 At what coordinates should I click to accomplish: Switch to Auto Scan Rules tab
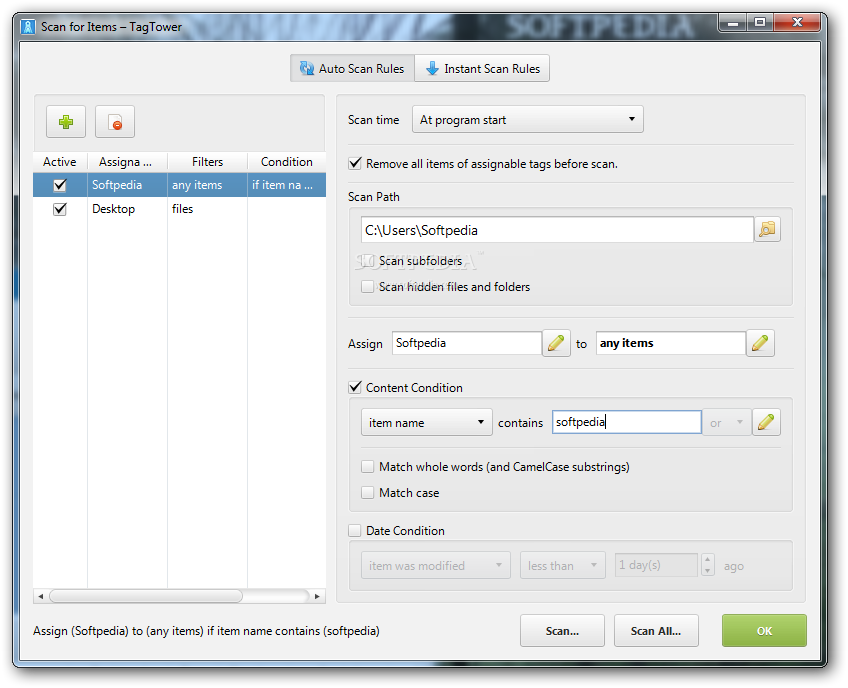pyautogui.click(x=353, y=68)
